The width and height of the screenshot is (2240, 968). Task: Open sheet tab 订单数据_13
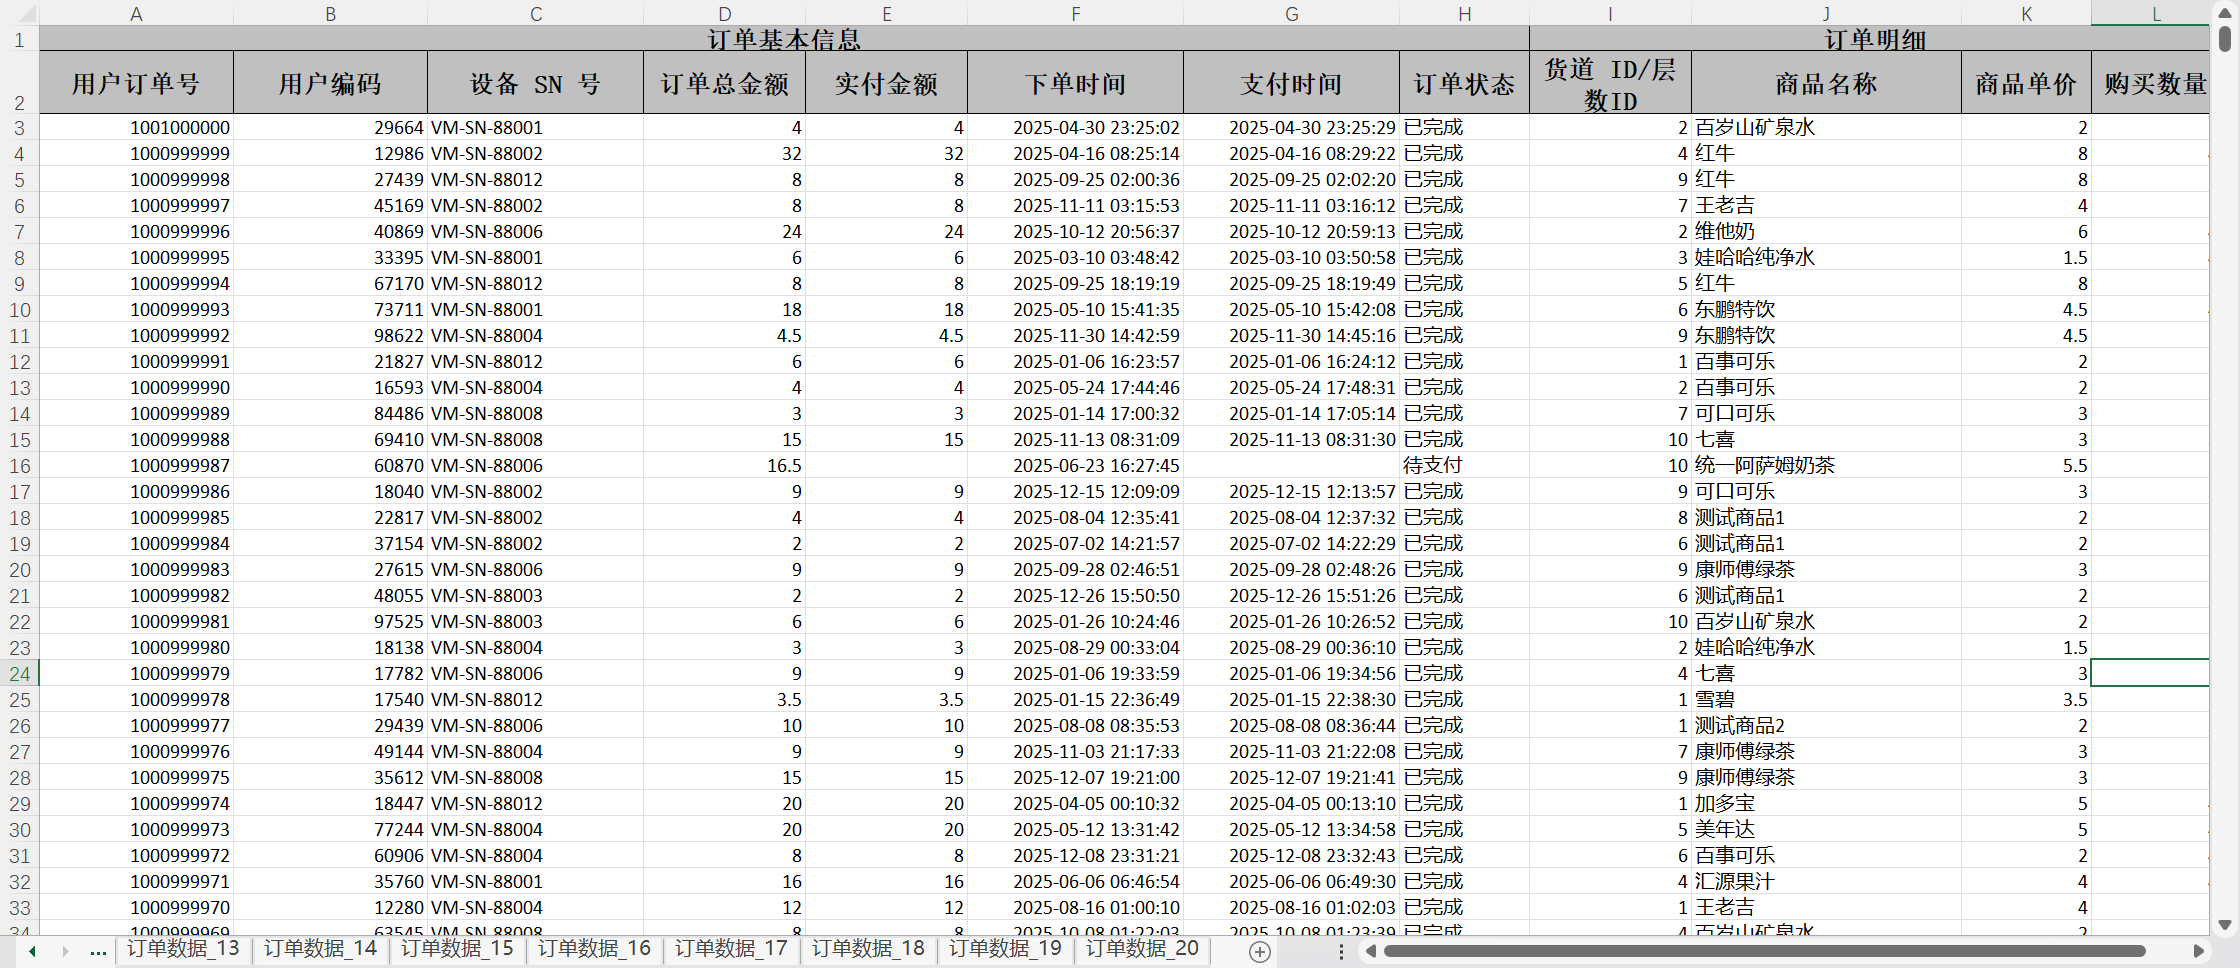[183, 948]
